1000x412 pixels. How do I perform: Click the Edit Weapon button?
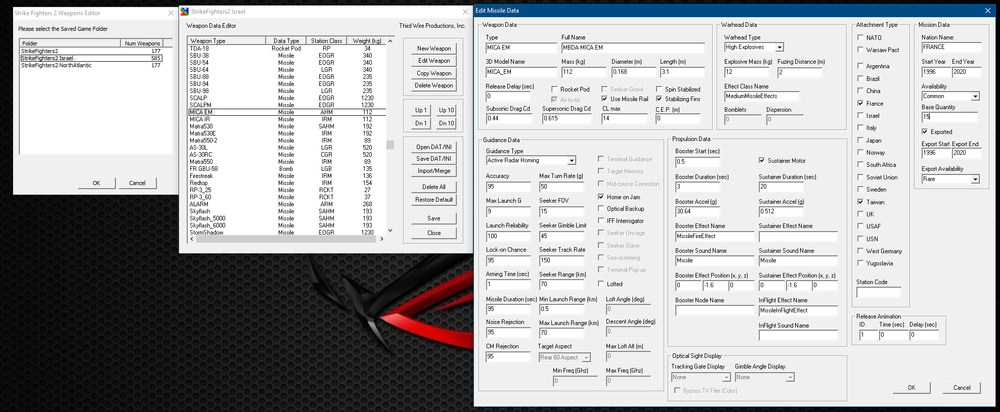pos(434,61)
